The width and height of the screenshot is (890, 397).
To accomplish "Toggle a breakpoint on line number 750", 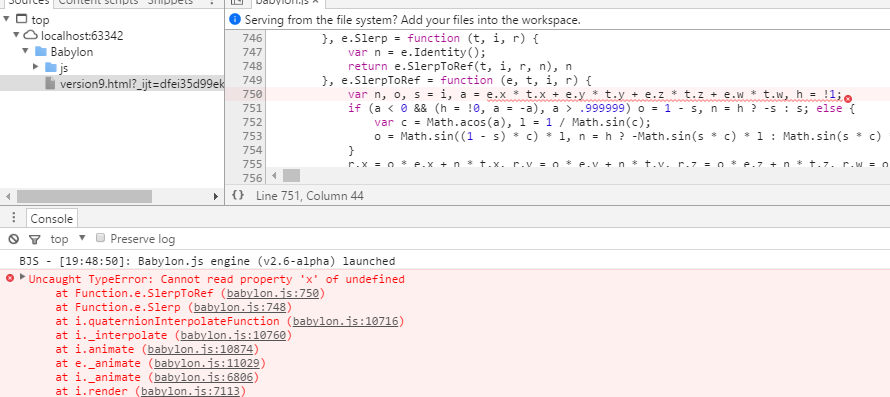I will coord(253,94).
